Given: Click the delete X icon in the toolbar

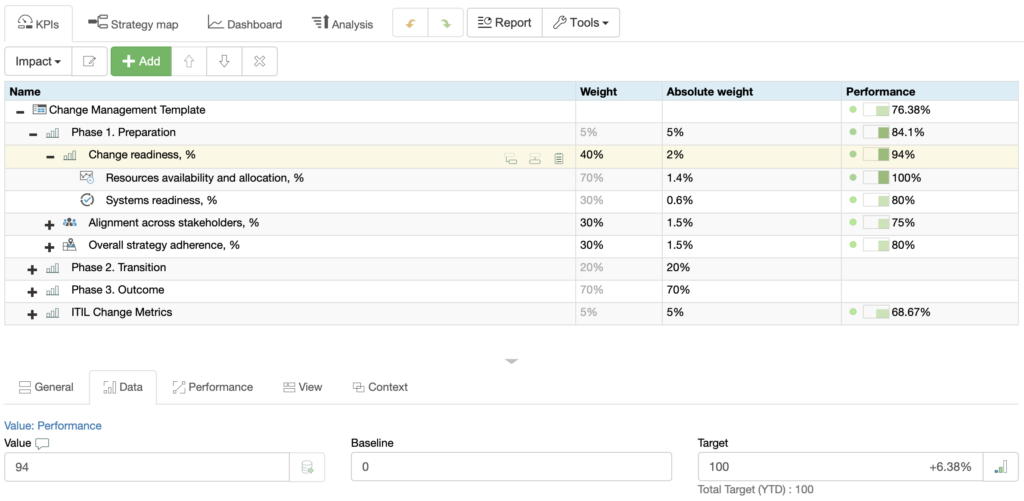Looking at the screenshot, I should [259, 61].
